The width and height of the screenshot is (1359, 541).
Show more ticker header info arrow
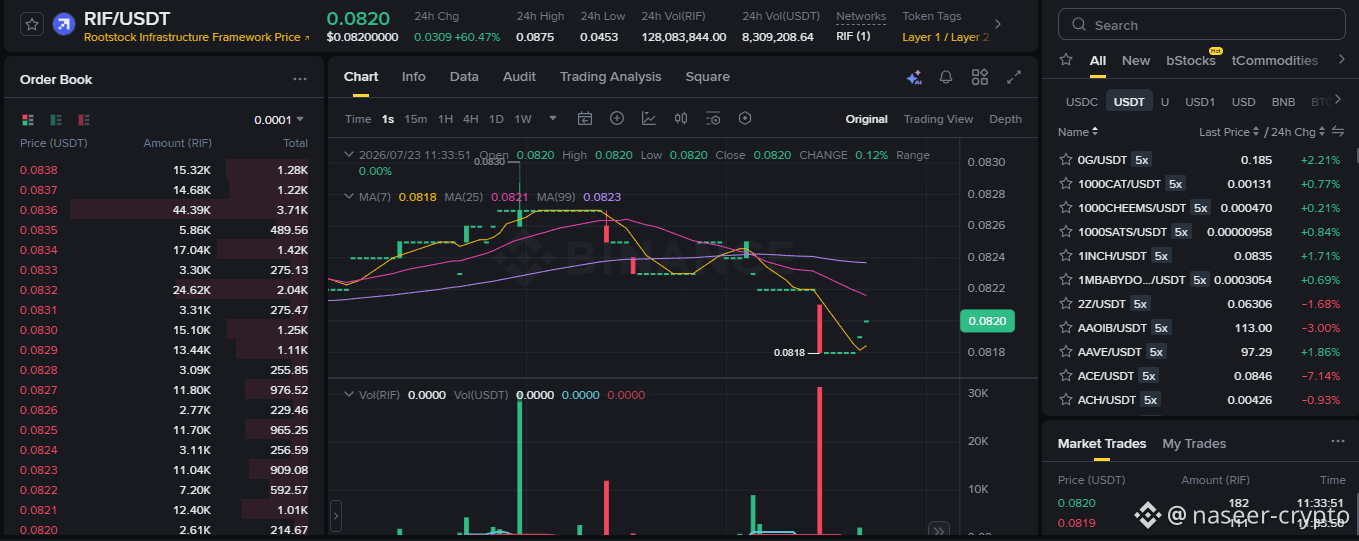pos(997,24)
